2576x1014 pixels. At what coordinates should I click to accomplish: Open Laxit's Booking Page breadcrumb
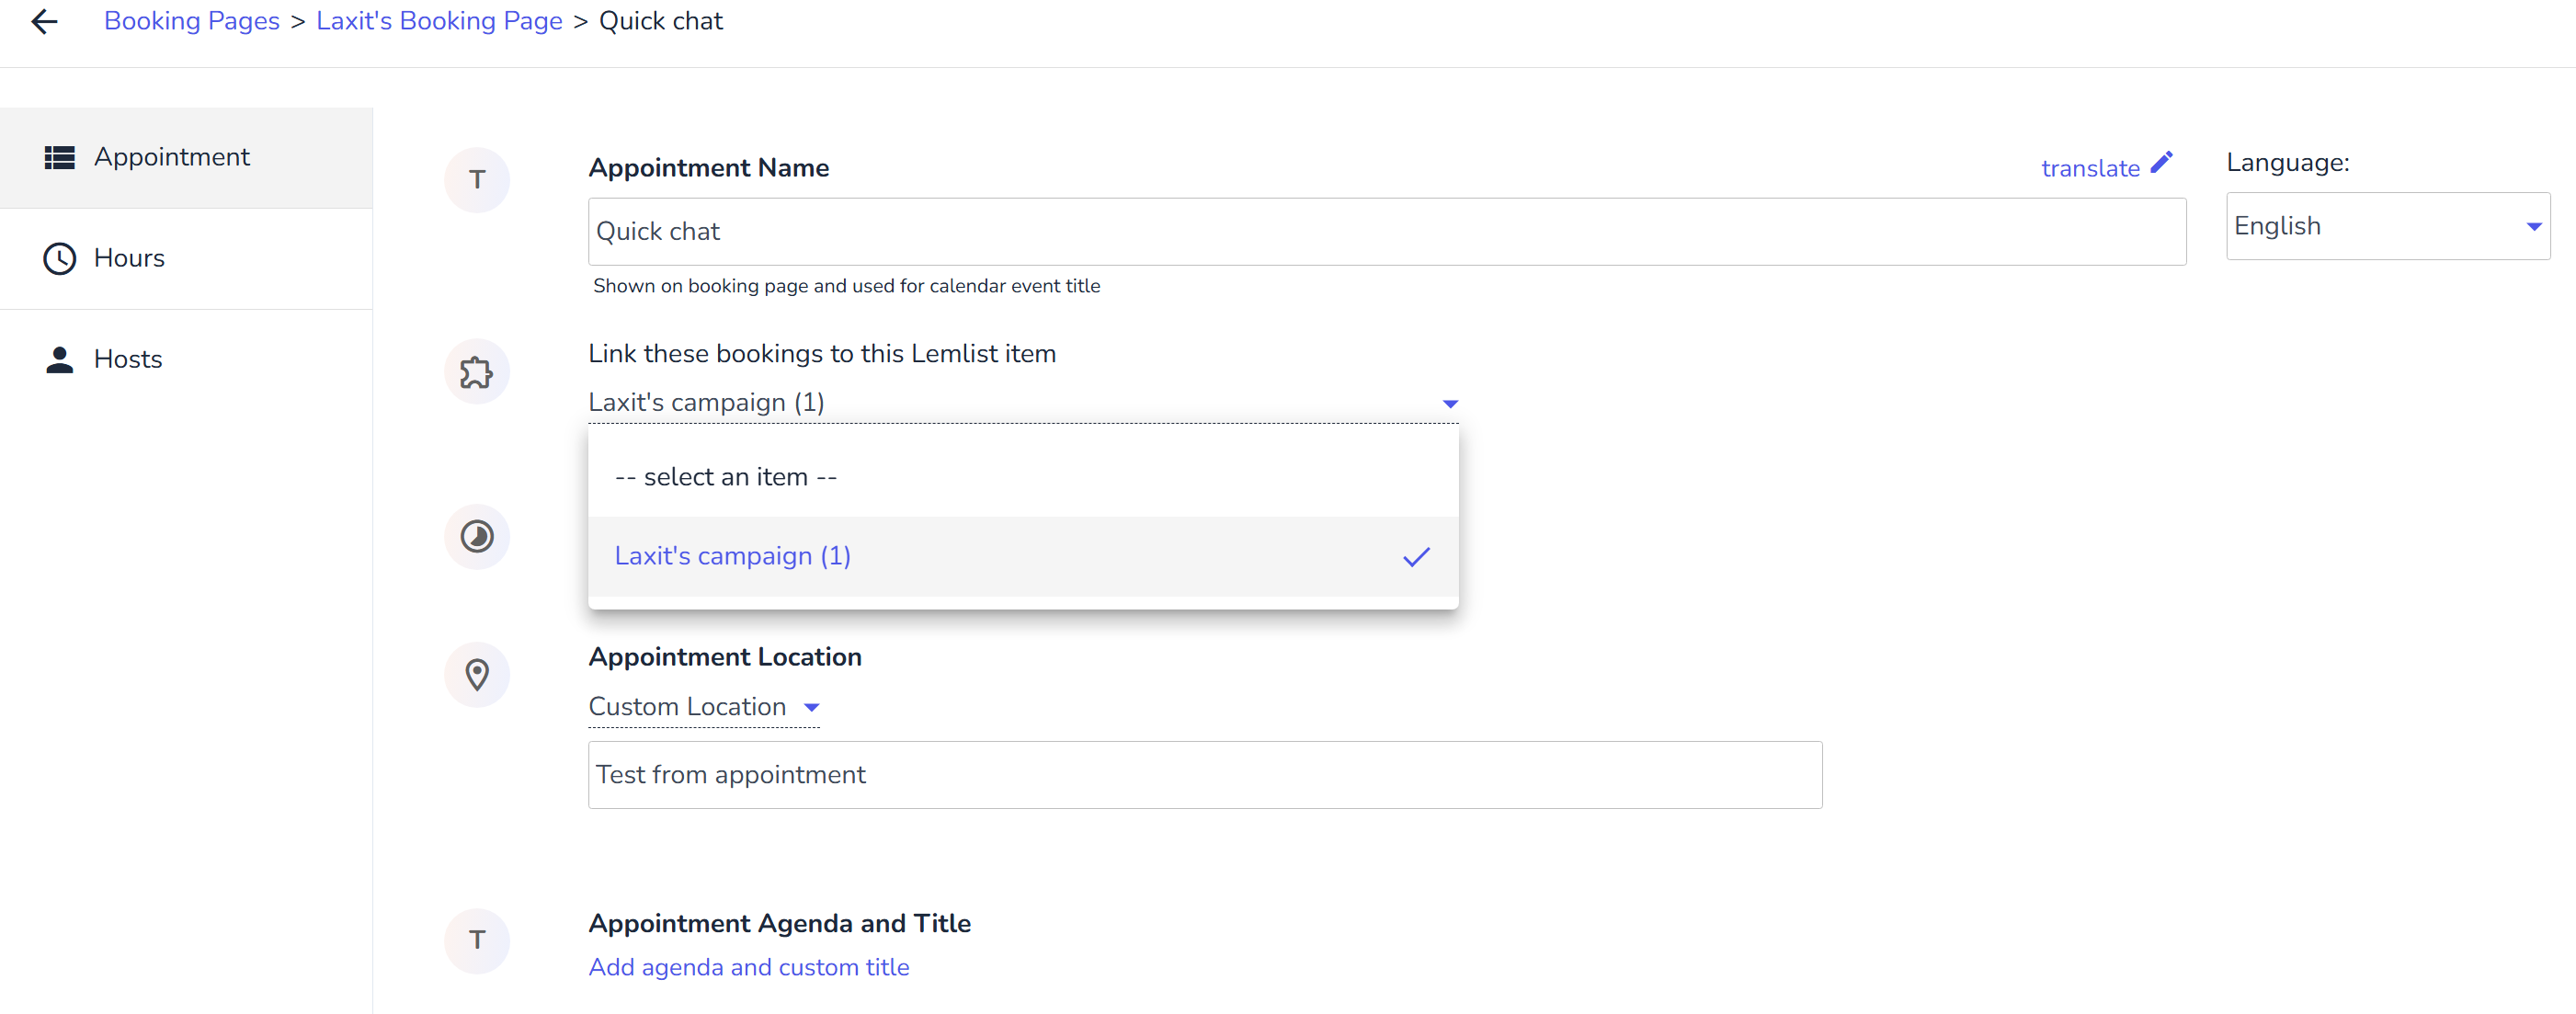439,21
